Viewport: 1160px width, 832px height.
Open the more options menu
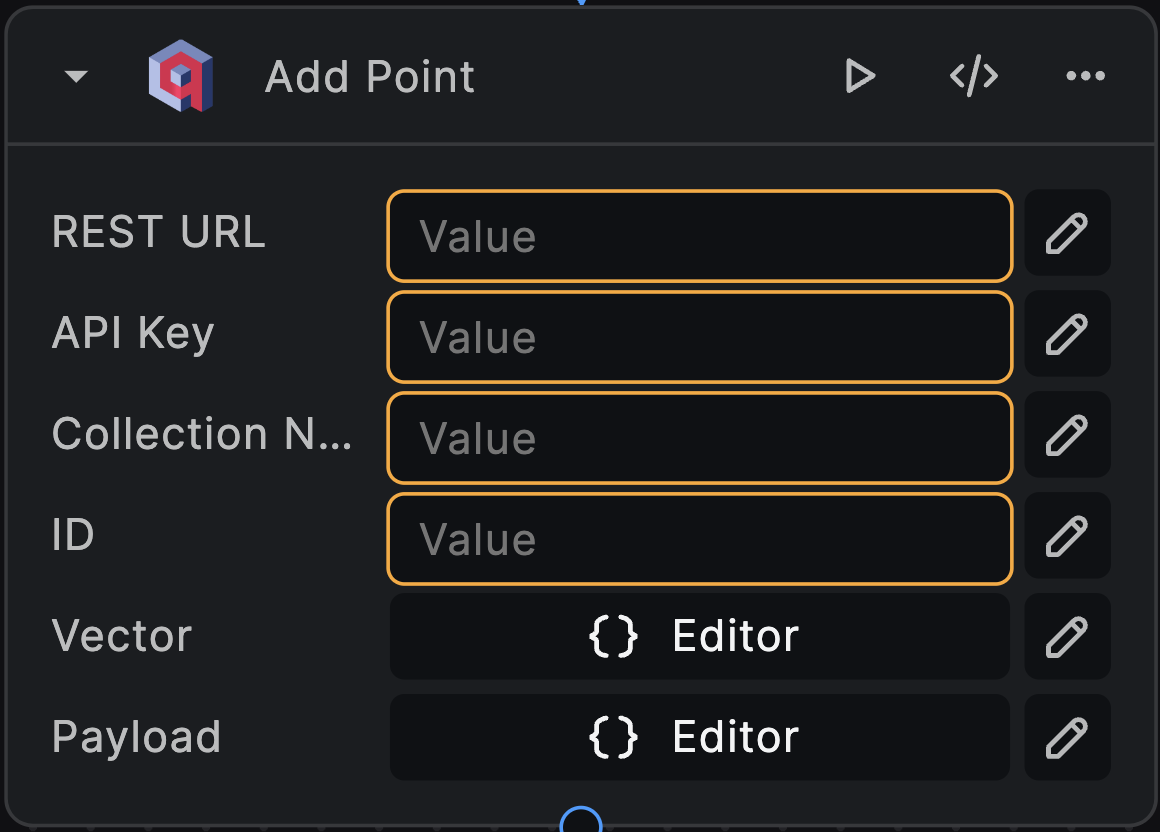[x=1086, y=75]
